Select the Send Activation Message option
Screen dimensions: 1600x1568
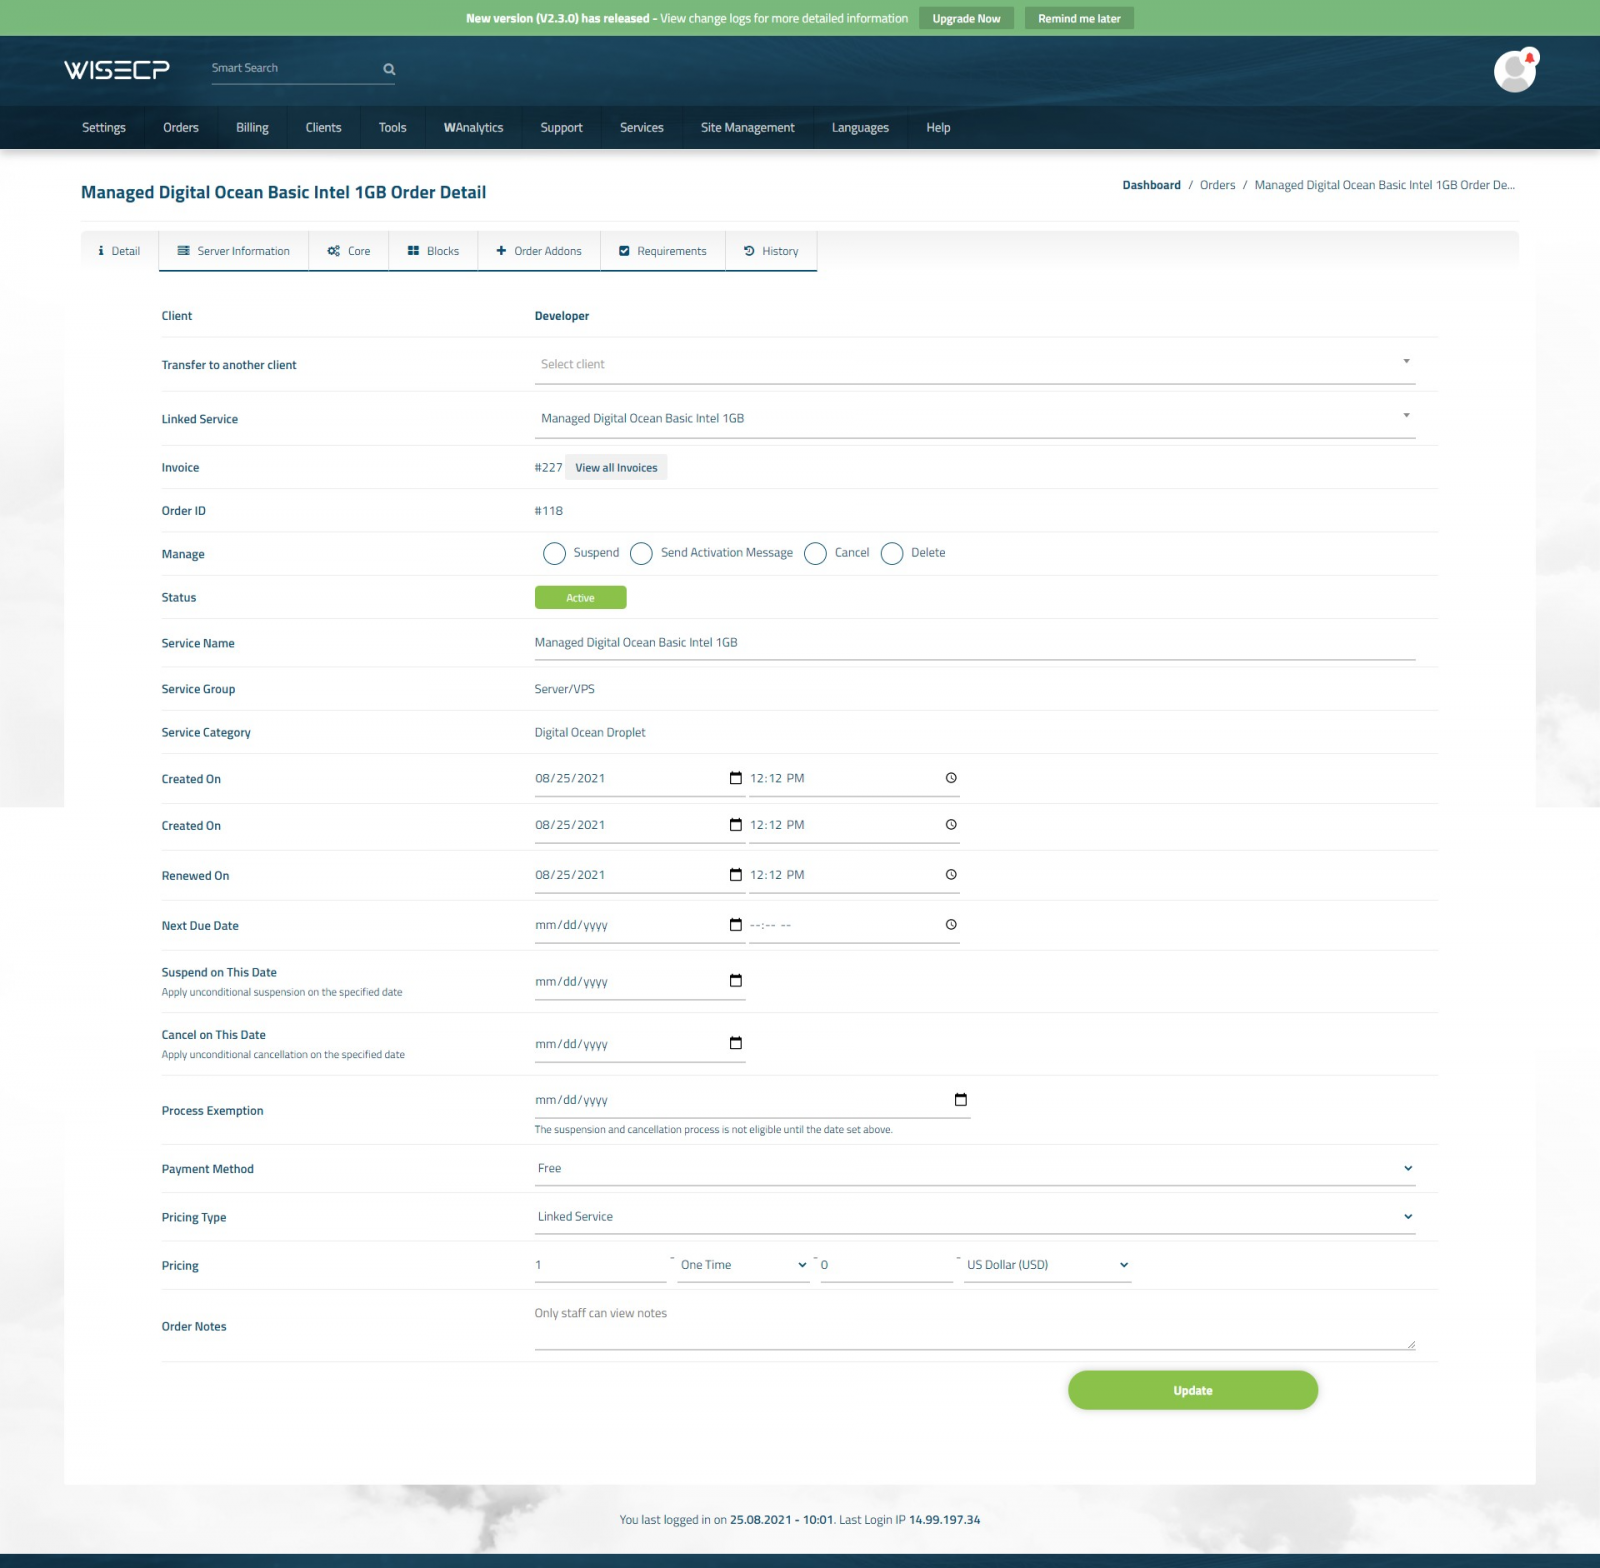click(642, 554)
